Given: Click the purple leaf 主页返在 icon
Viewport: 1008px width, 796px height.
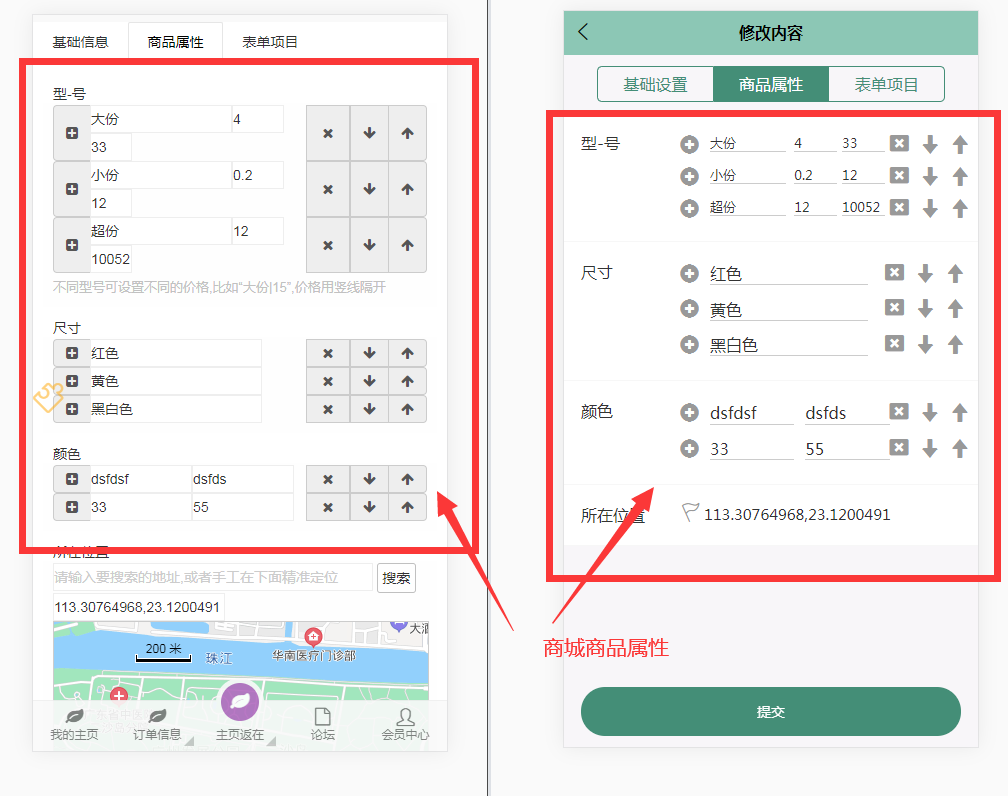Looking at the screenshot, I should [x=240, y=702].
